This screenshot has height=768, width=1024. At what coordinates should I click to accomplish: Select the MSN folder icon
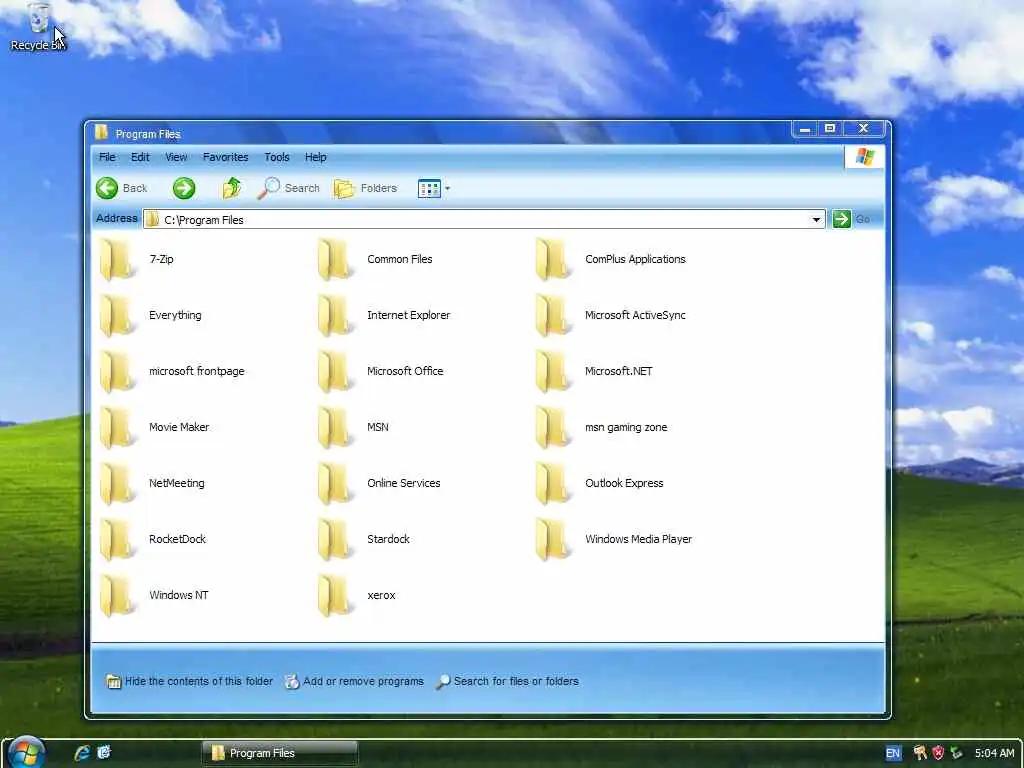(x=336, y=428)
